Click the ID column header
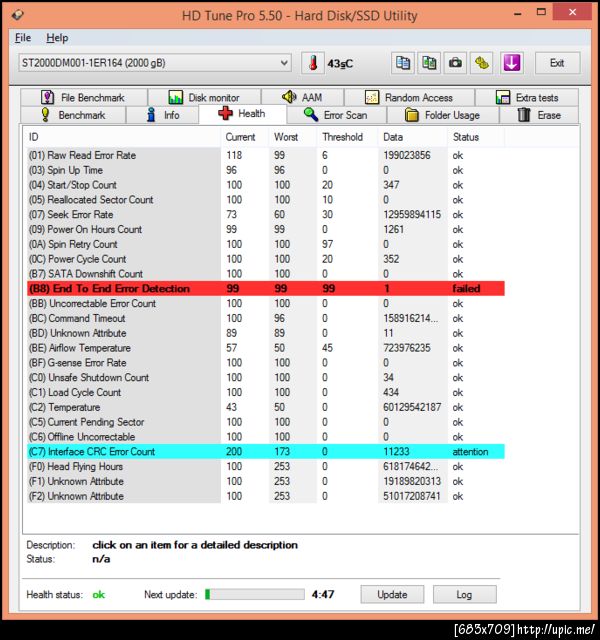Screen dimensions: 600x640 (x=122, y=137)
